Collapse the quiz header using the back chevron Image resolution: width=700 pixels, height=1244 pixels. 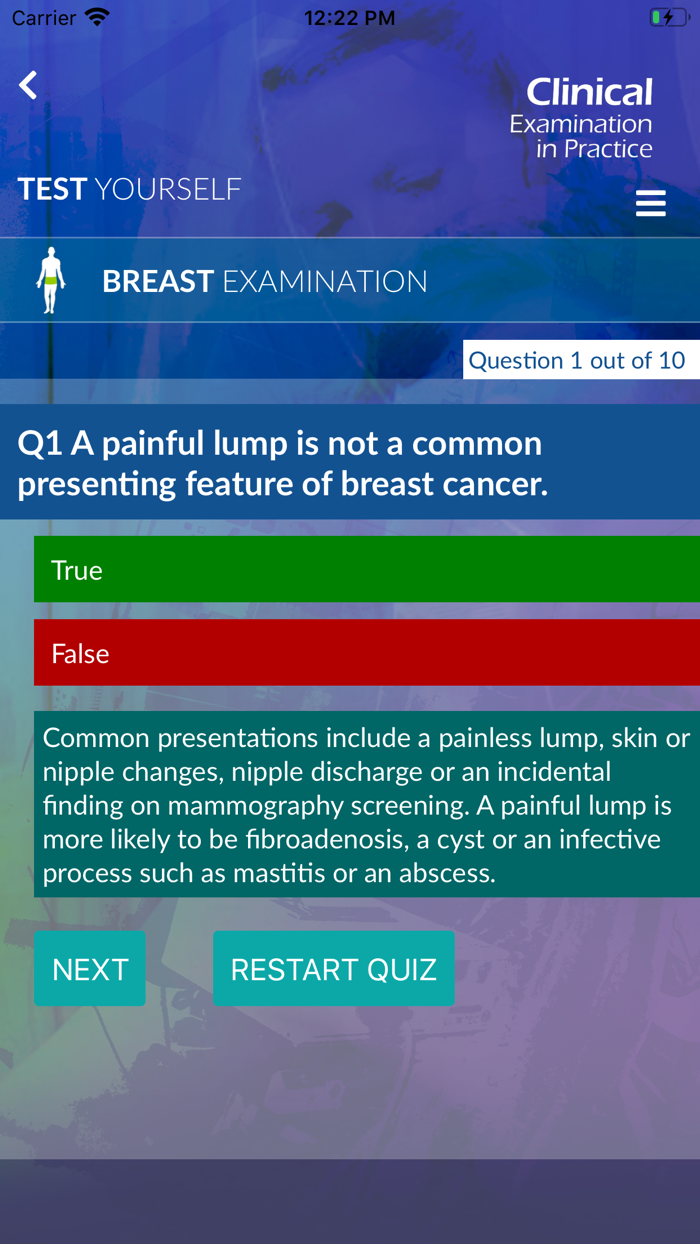coord(27,85)
